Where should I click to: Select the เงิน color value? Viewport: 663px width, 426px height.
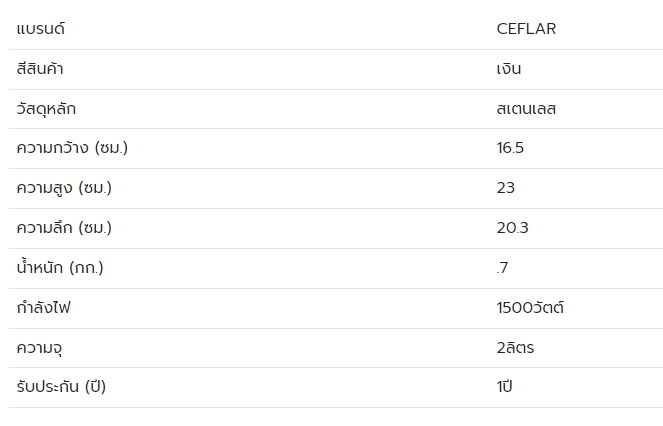tap(509, 69)
